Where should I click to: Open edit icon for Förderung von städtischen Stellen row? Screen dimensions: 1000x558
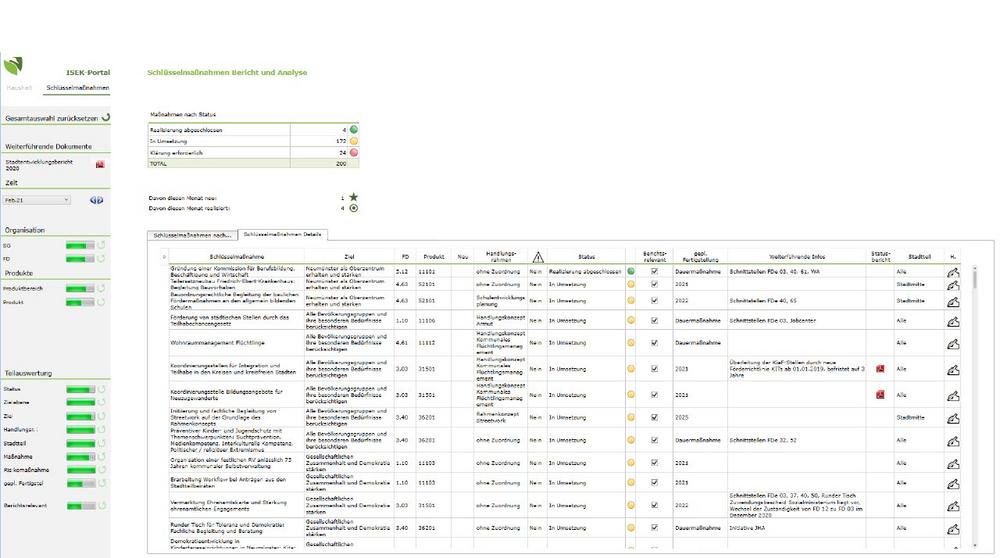(953, 321)
